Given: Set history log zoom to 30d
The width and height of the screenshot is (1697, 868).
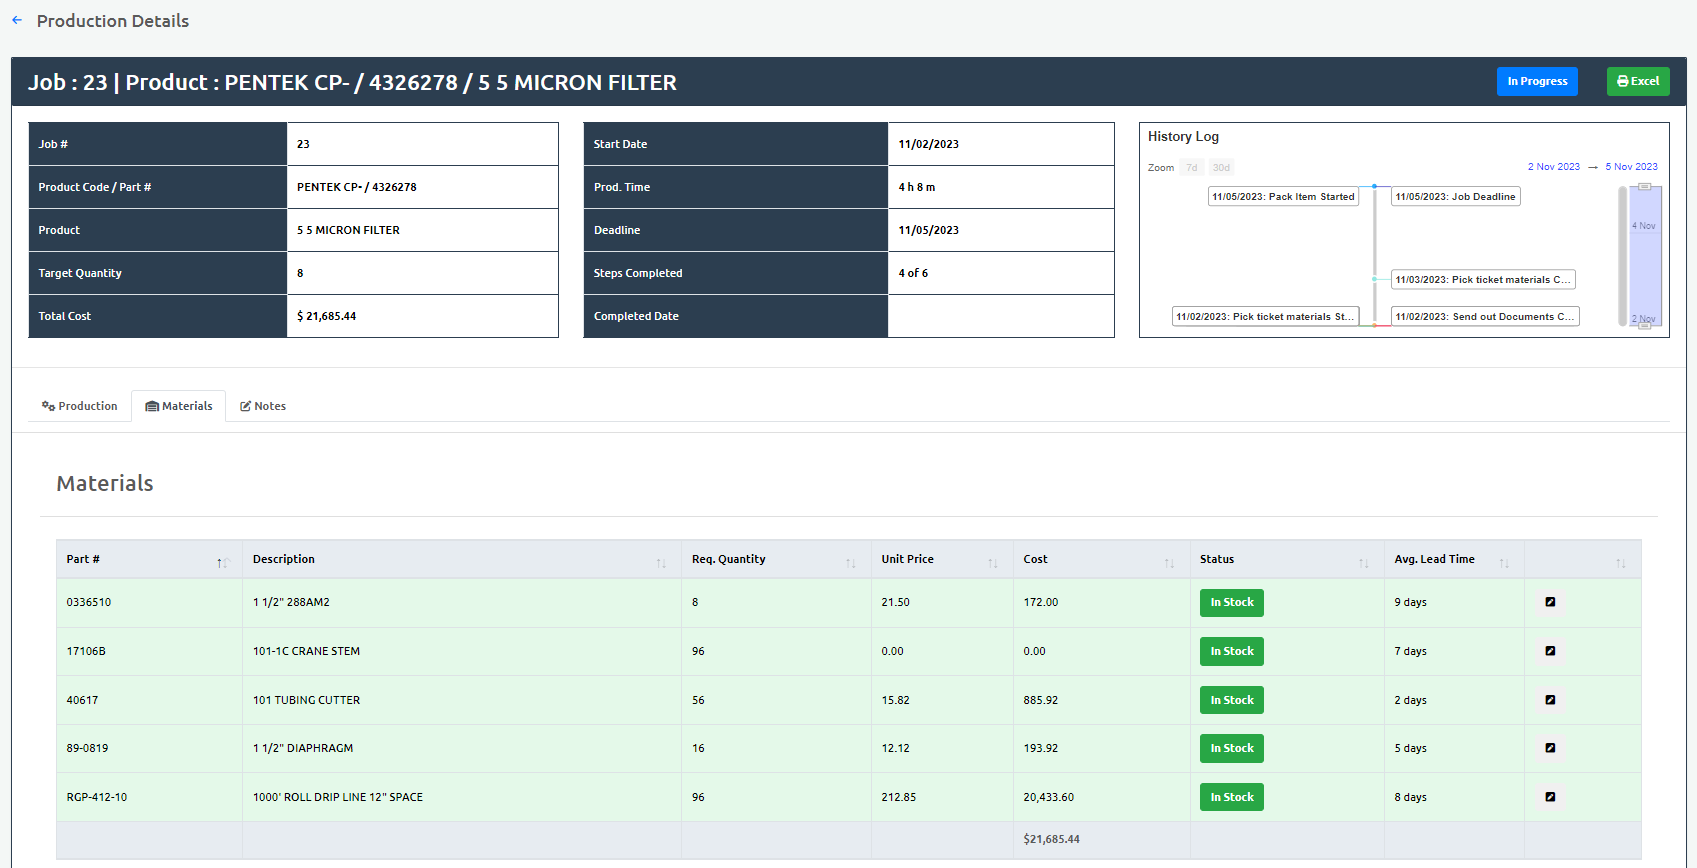Looking at the screenshot, I should (x=1221, y=167).
